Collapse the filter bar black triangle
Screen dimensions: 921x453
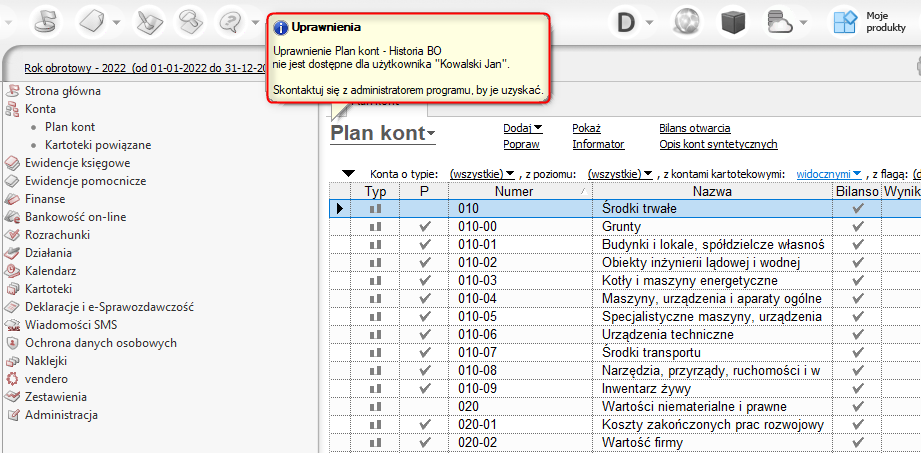[x=349, y=174]
